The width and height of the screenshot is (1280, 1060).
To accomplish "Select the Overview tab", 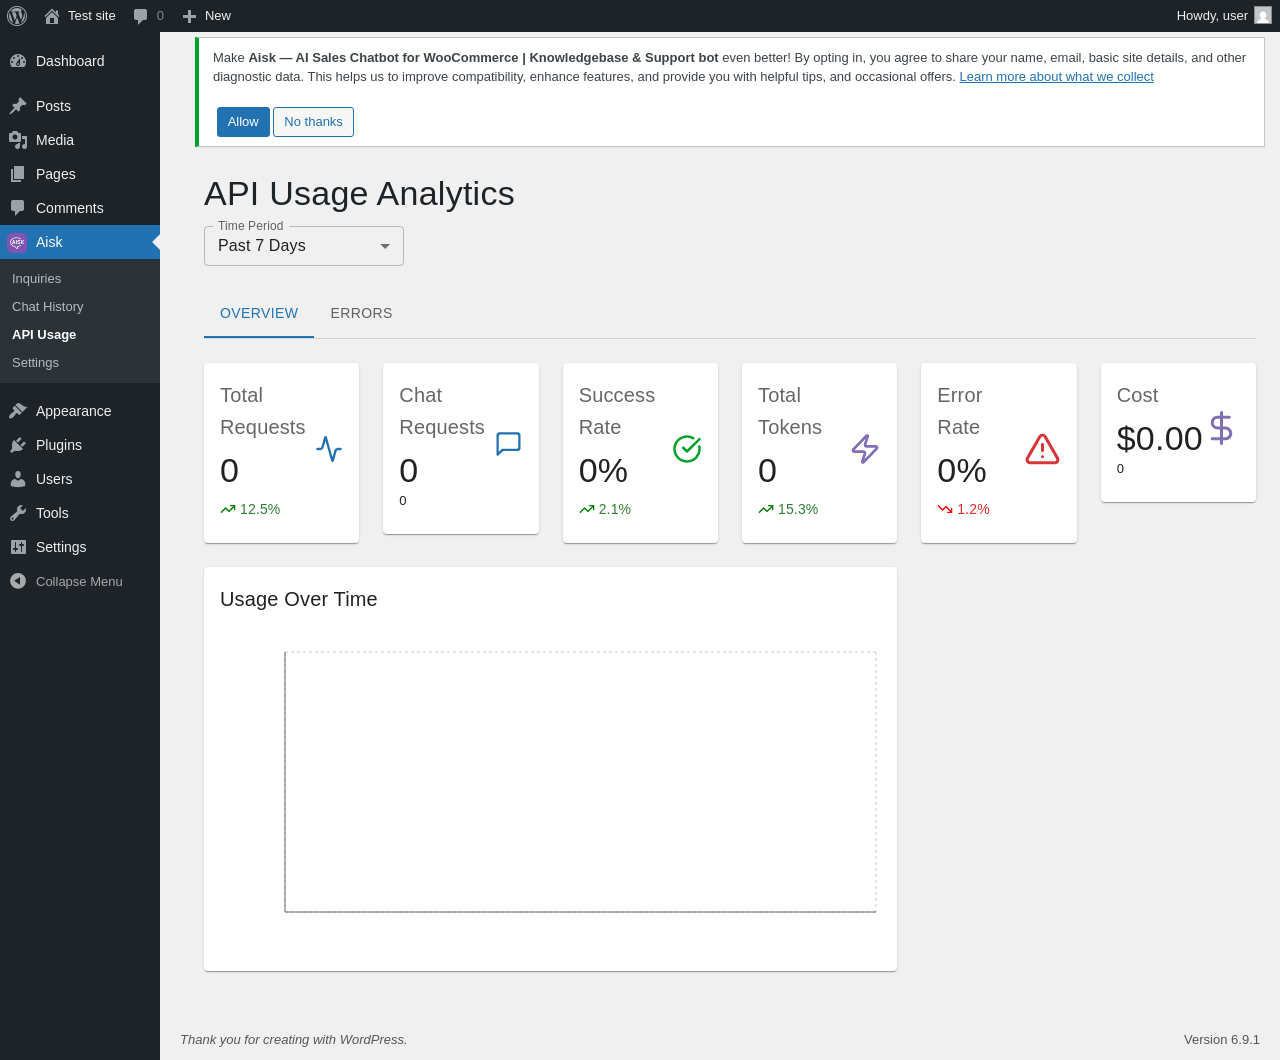I will [x=259, y=313].
